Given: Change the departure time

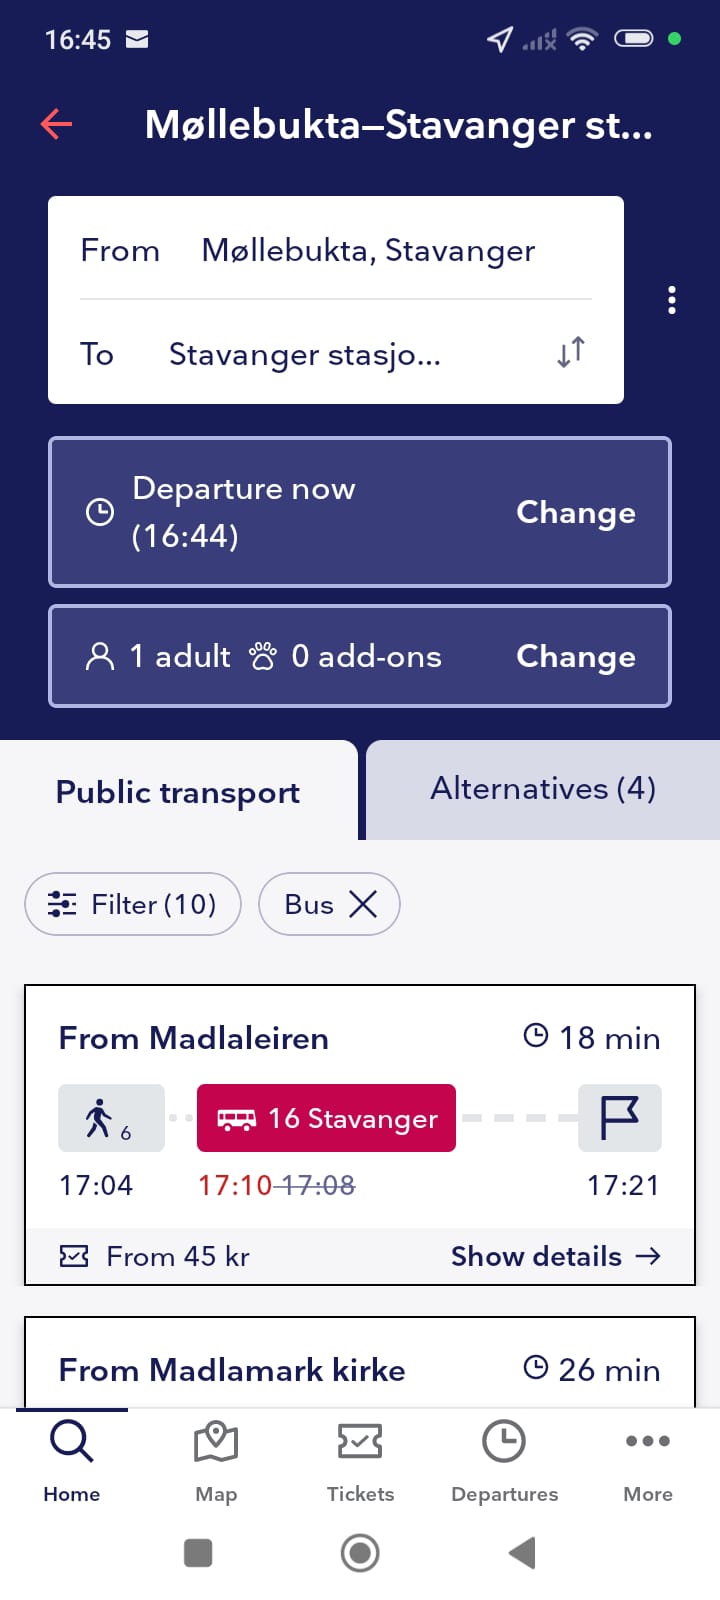Looking at the screenshot, I should (575, 512).
